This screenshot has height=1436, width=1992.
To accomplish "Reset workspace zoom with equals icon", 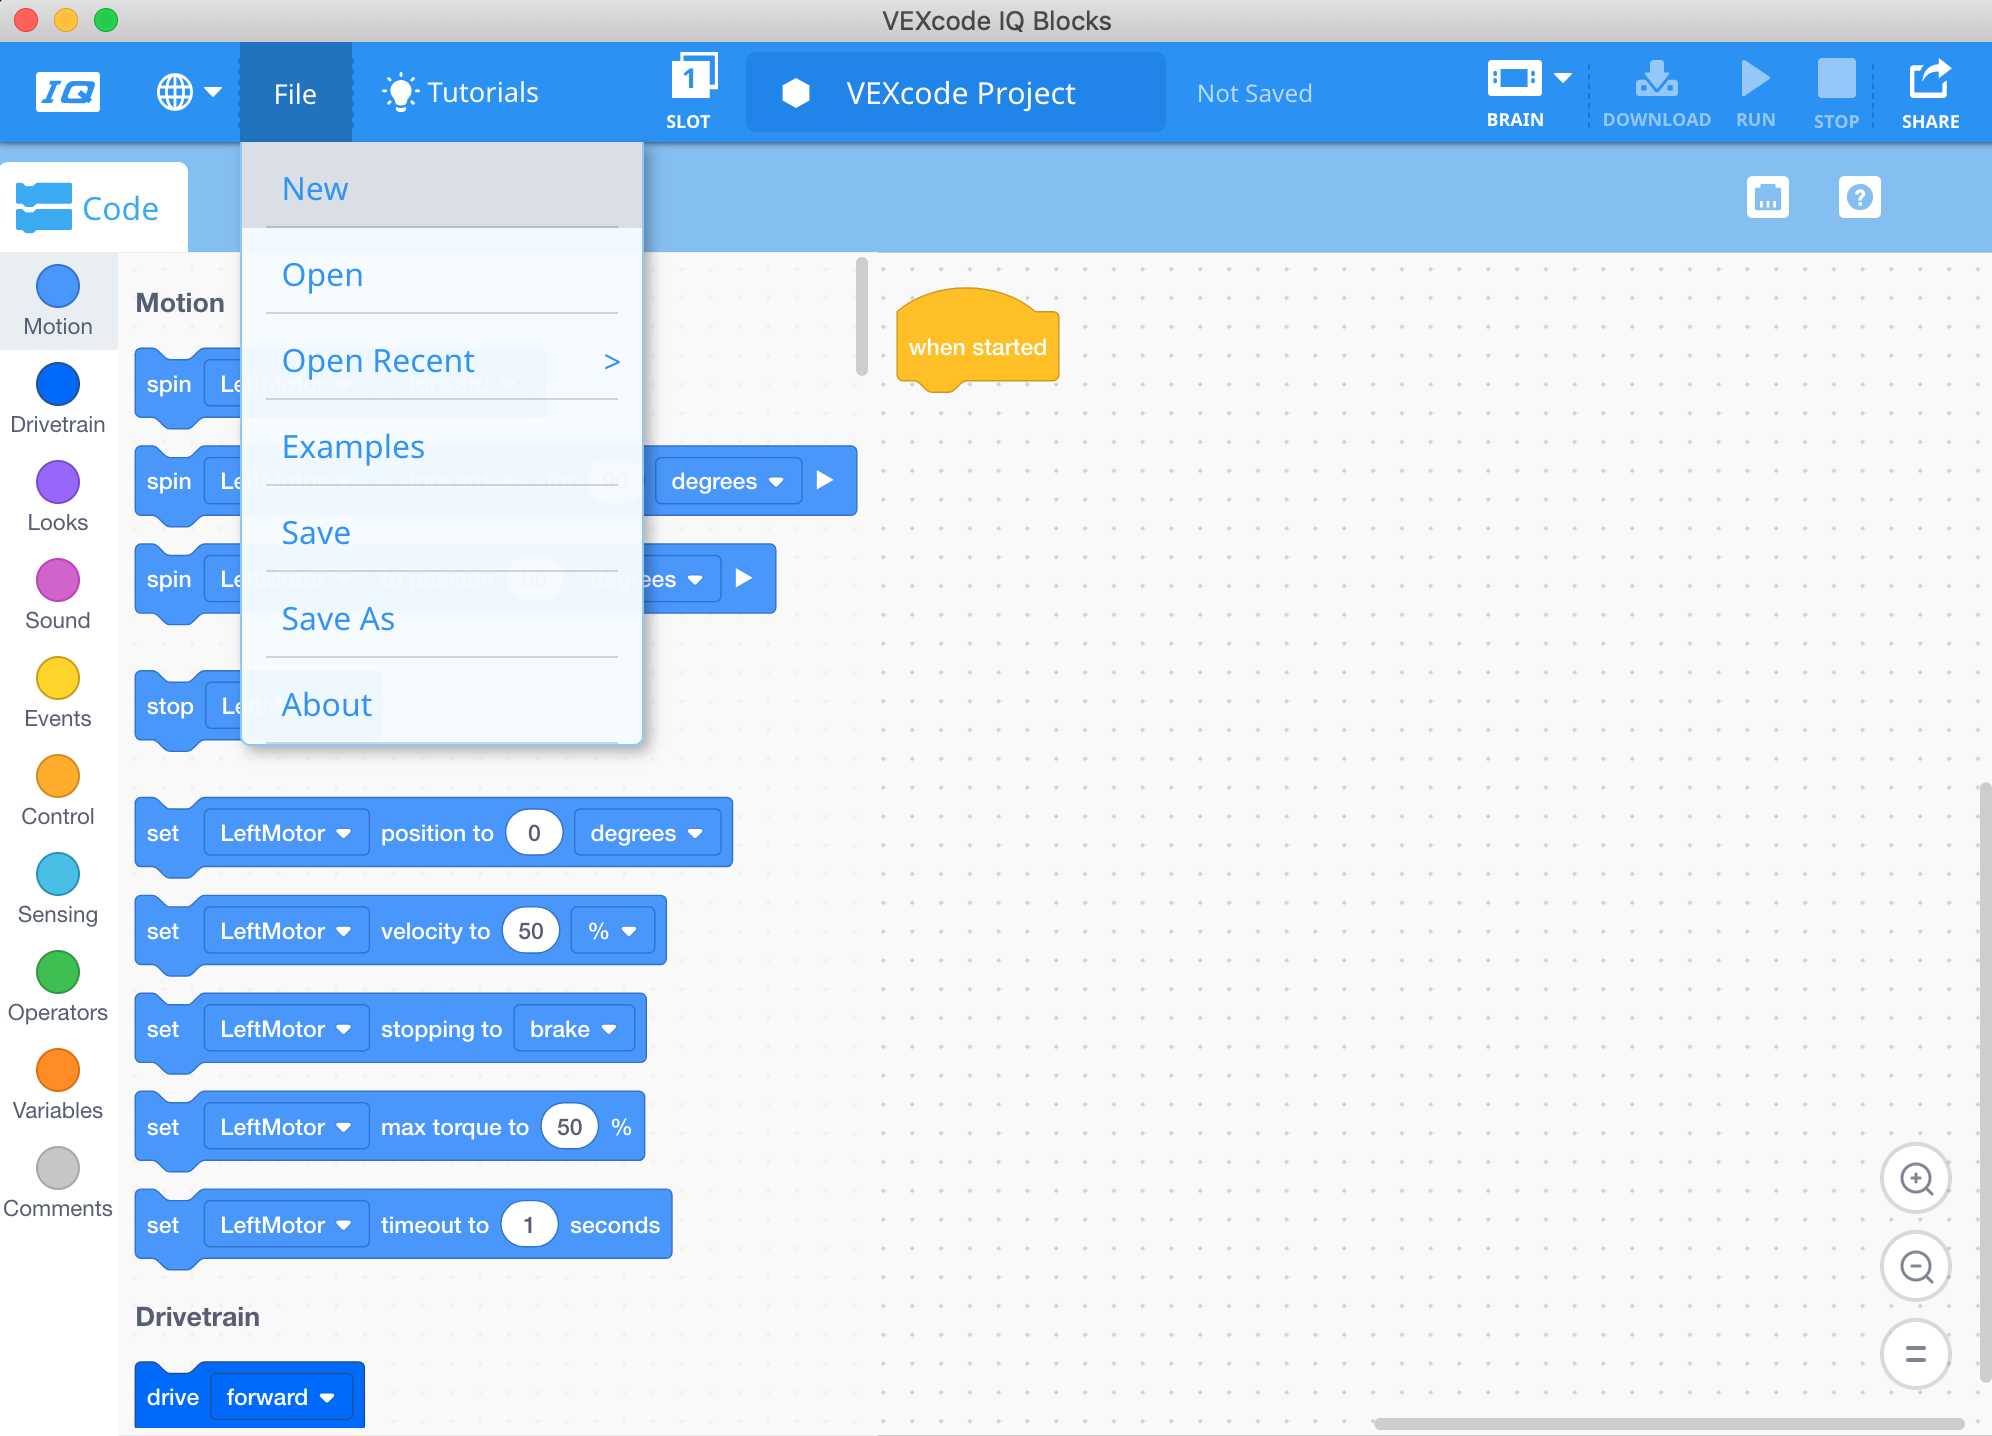I will click(x=1916, y=1355).
